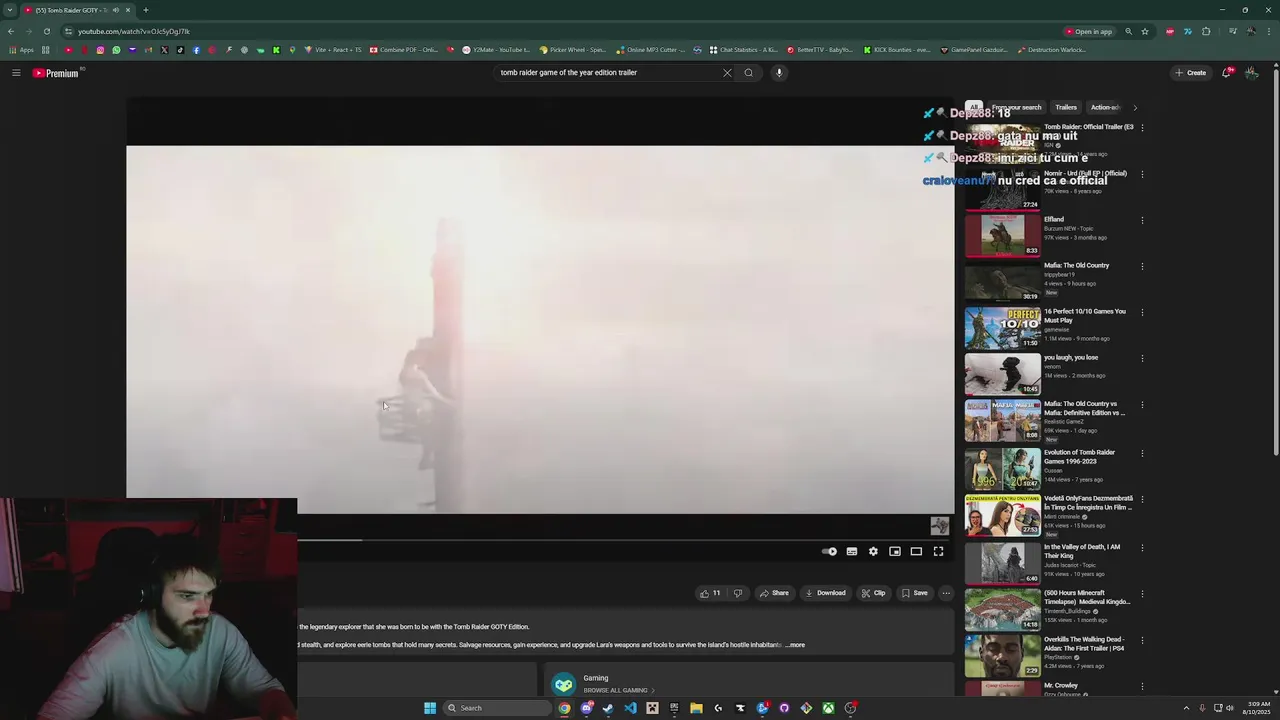The width and height of the screenshot is (1280, 720).
Task: Toggle autoplay switch in player
Action: (x=829, y=552)
